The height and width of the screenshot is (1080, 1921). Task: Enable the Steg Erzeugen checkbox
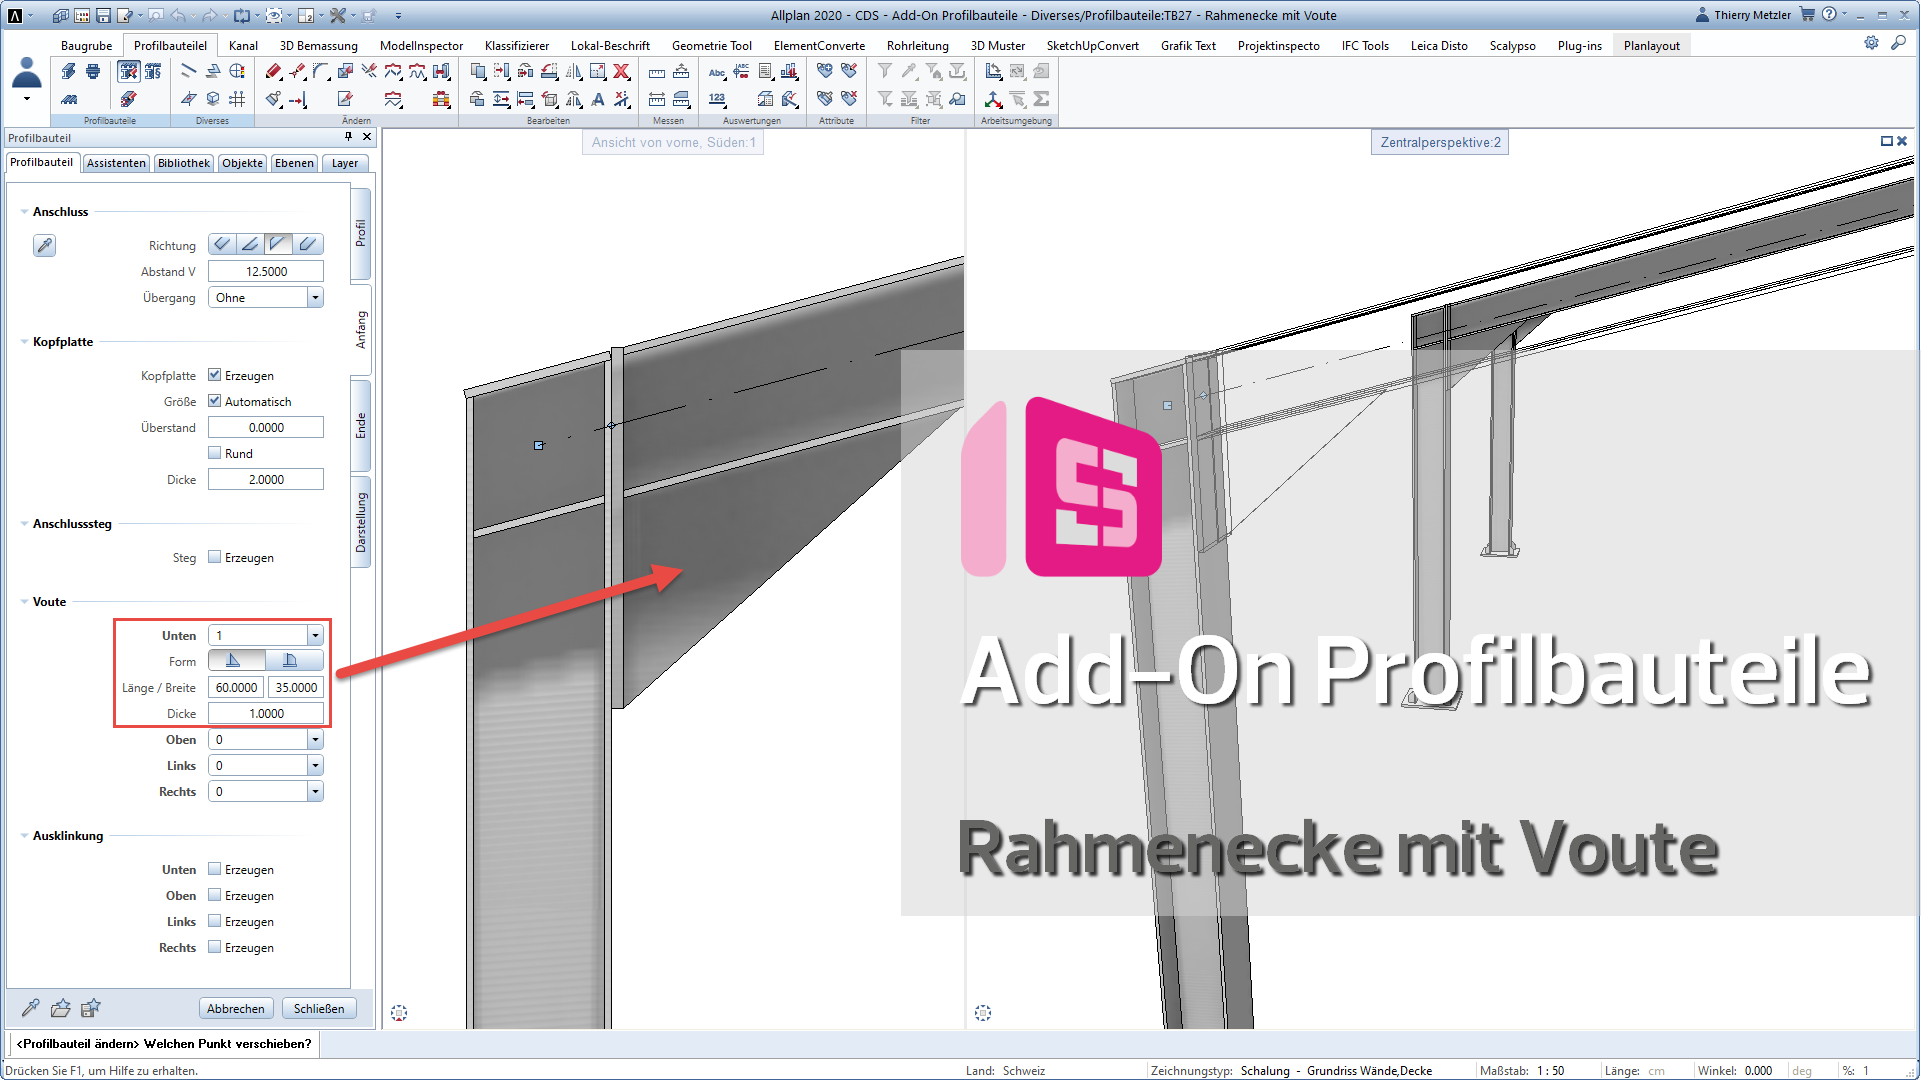[x=214, y=557]
